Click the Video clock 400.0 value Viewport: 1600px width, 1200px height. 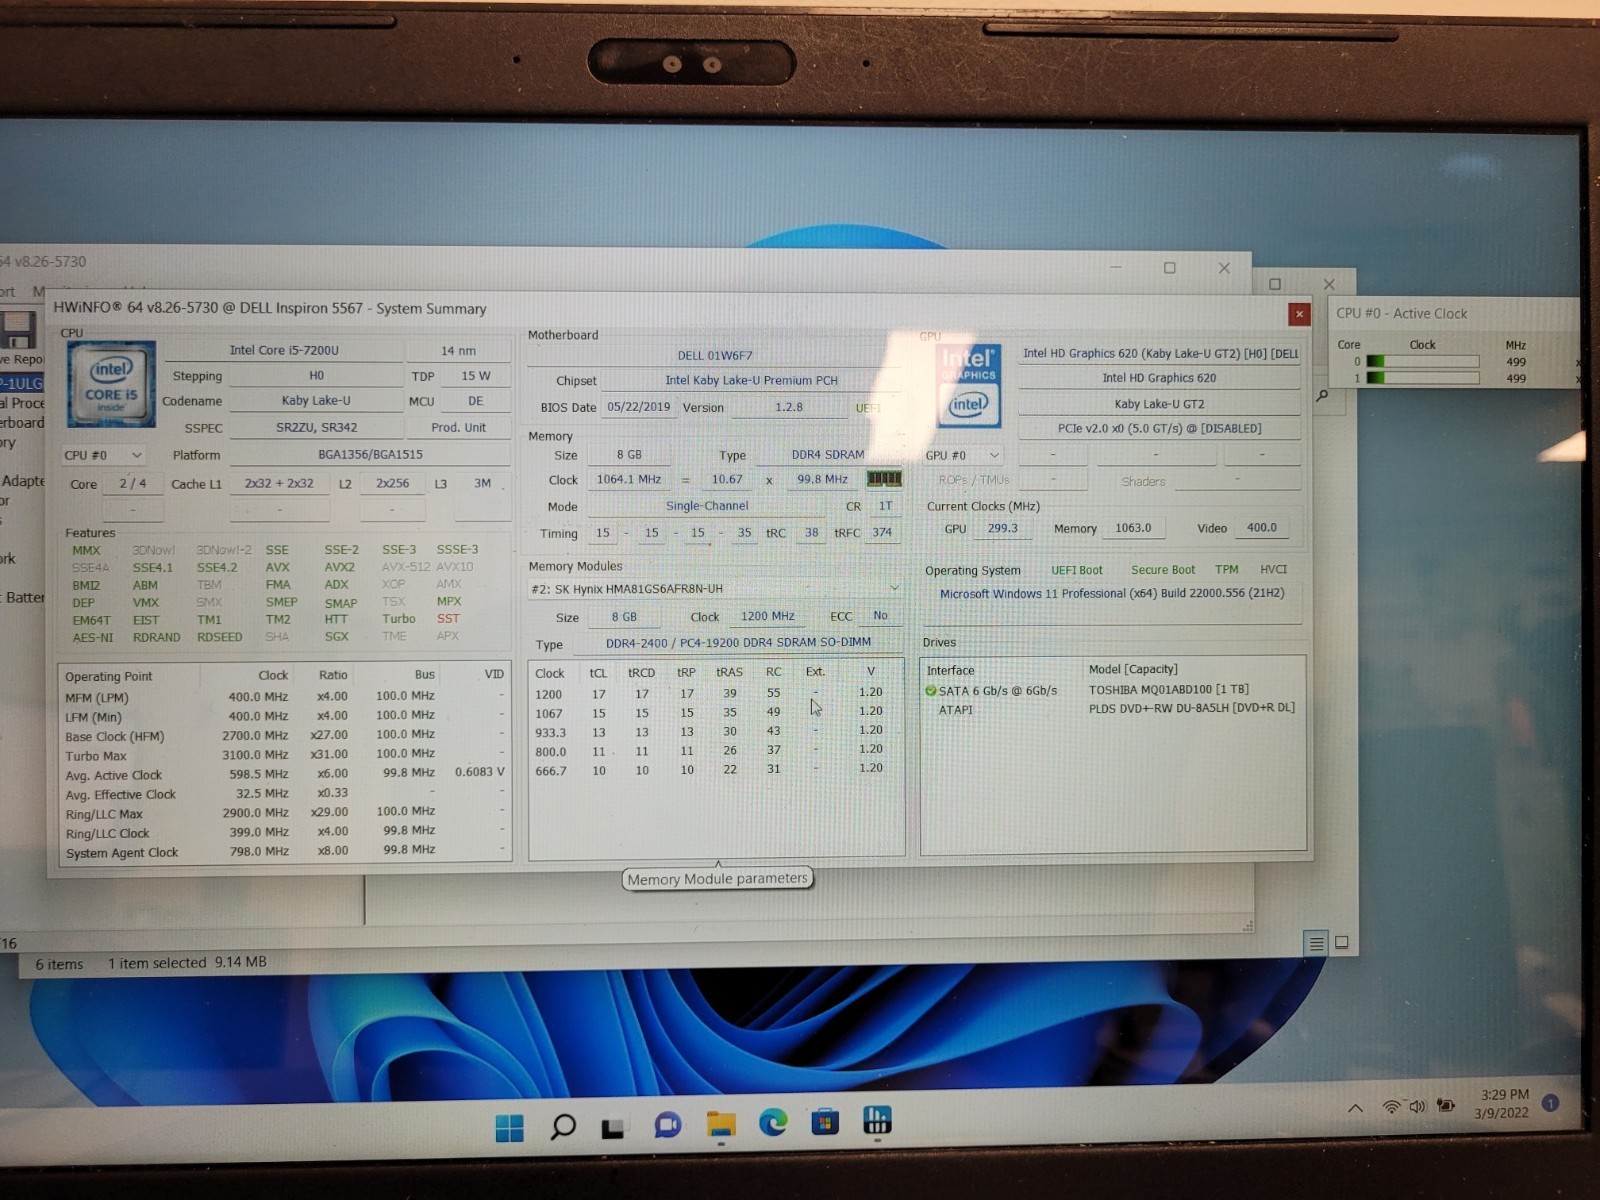point(1261,527)
